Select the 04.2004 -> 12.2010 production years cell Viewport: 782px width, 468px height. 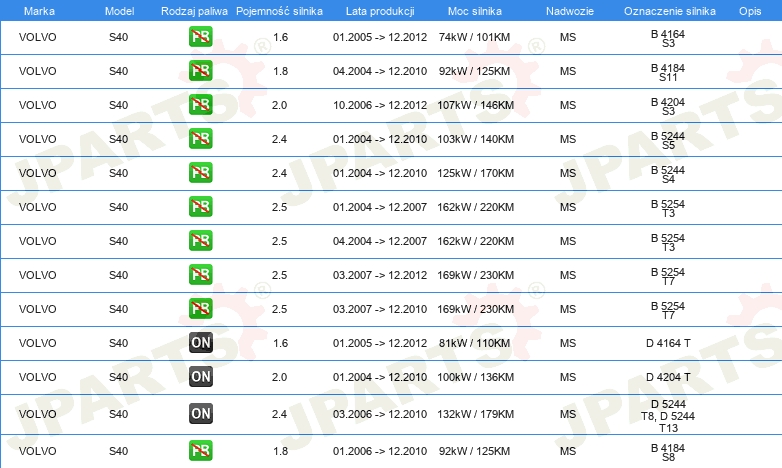pos(380,71)
